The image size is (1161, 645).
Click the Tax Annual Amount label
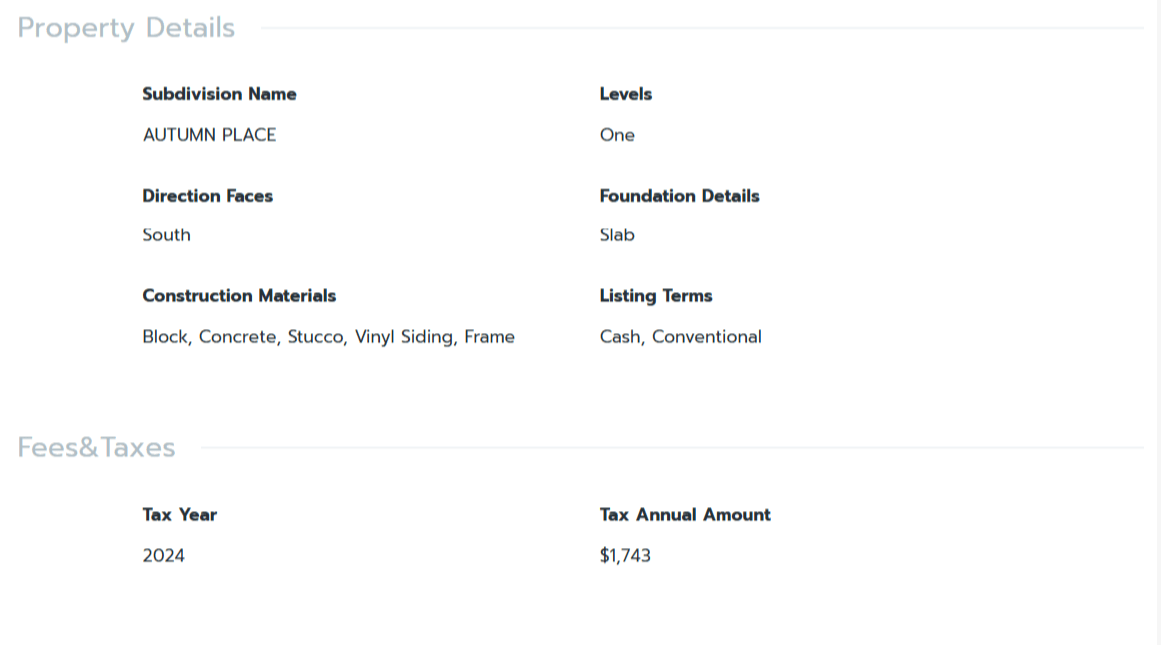[685, 515]
